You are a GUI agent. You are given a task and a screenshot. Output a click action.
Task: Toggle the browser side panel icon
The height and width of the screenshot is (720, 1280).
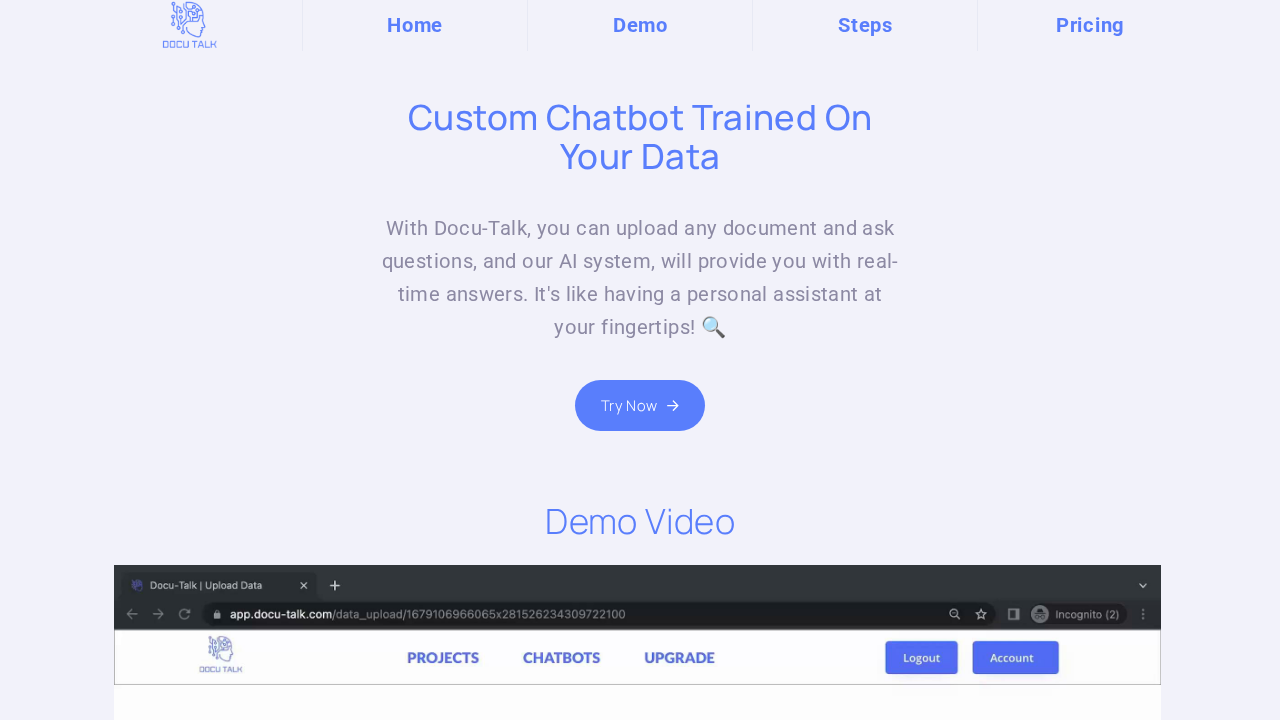1013,614
